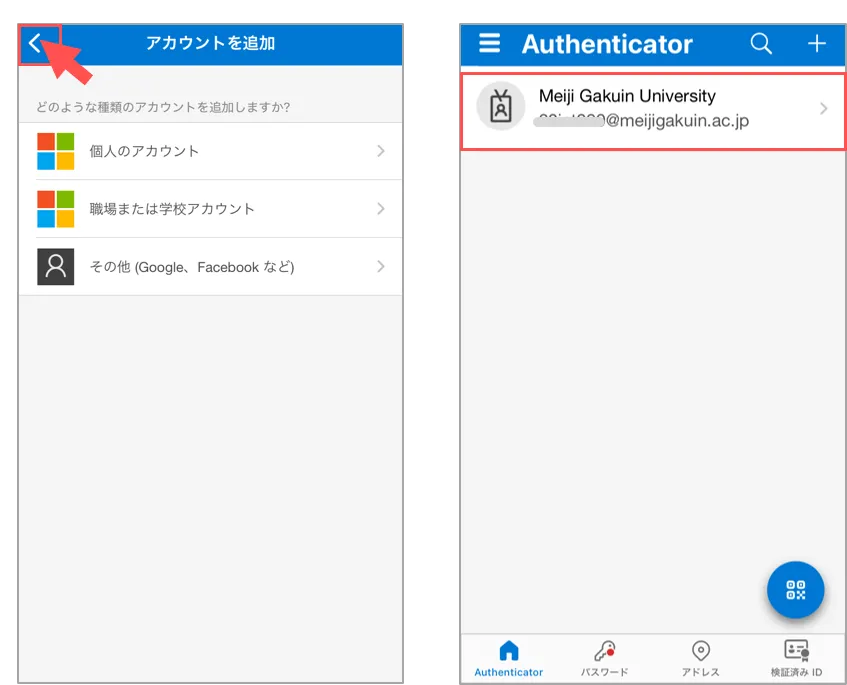Select その他 (Google、Facebook など)
The width and height of the screenshot is (847, 685).
pyautogui.click(x=211, y=266)
